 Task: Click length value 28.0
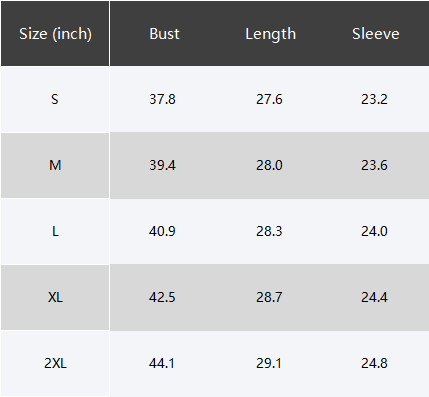pyautogui.click(x=269, y=165)
